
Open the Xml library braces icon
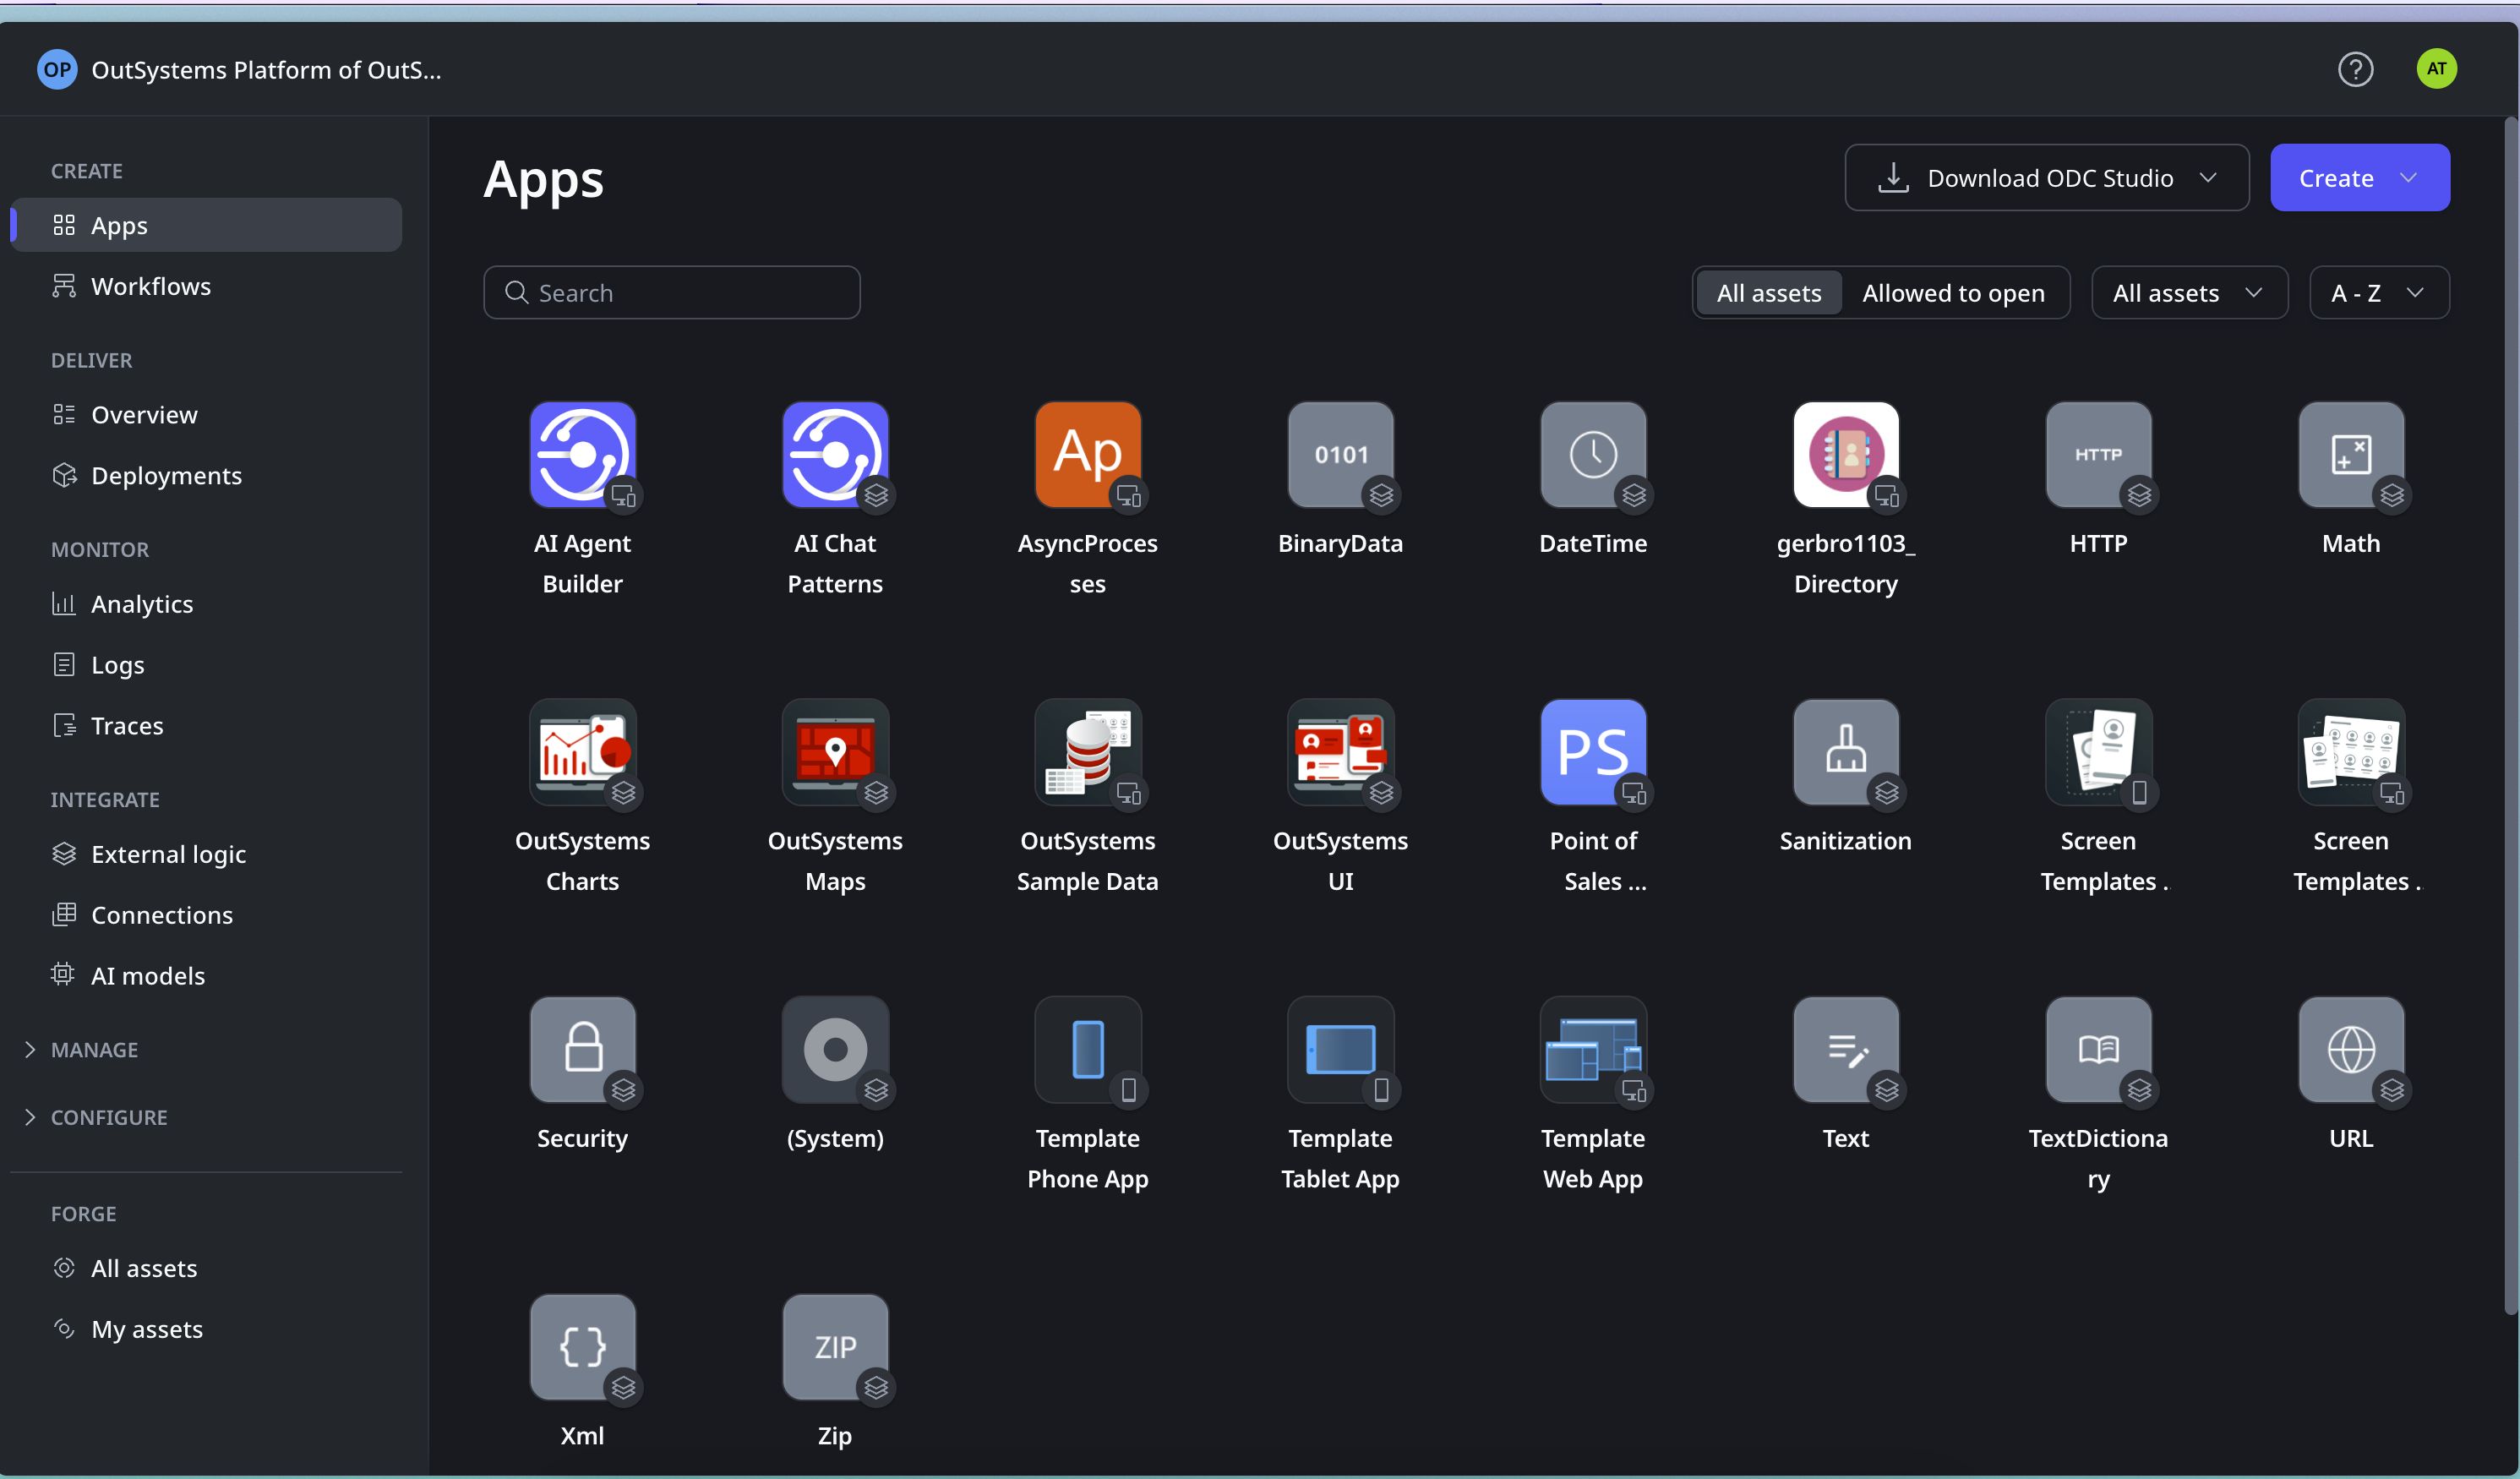click(x=582, y=1347)
